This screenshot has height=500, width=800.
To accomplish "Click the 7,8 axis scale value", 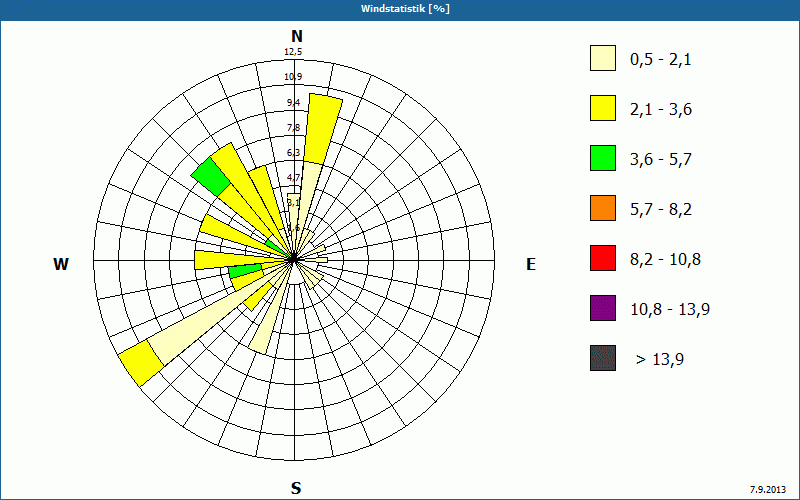I will point(293,128).
